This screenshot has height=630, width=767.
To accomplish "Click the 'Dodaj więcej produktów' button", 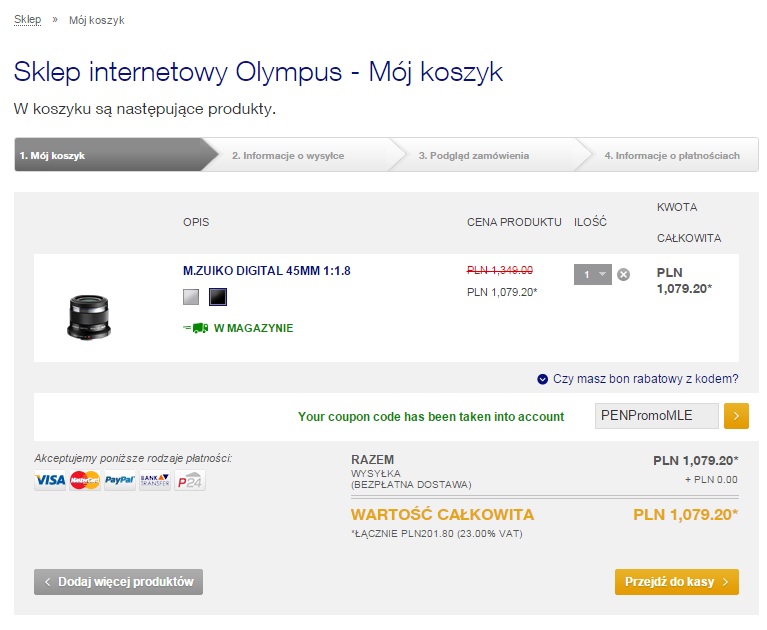I will click(118, 582).
